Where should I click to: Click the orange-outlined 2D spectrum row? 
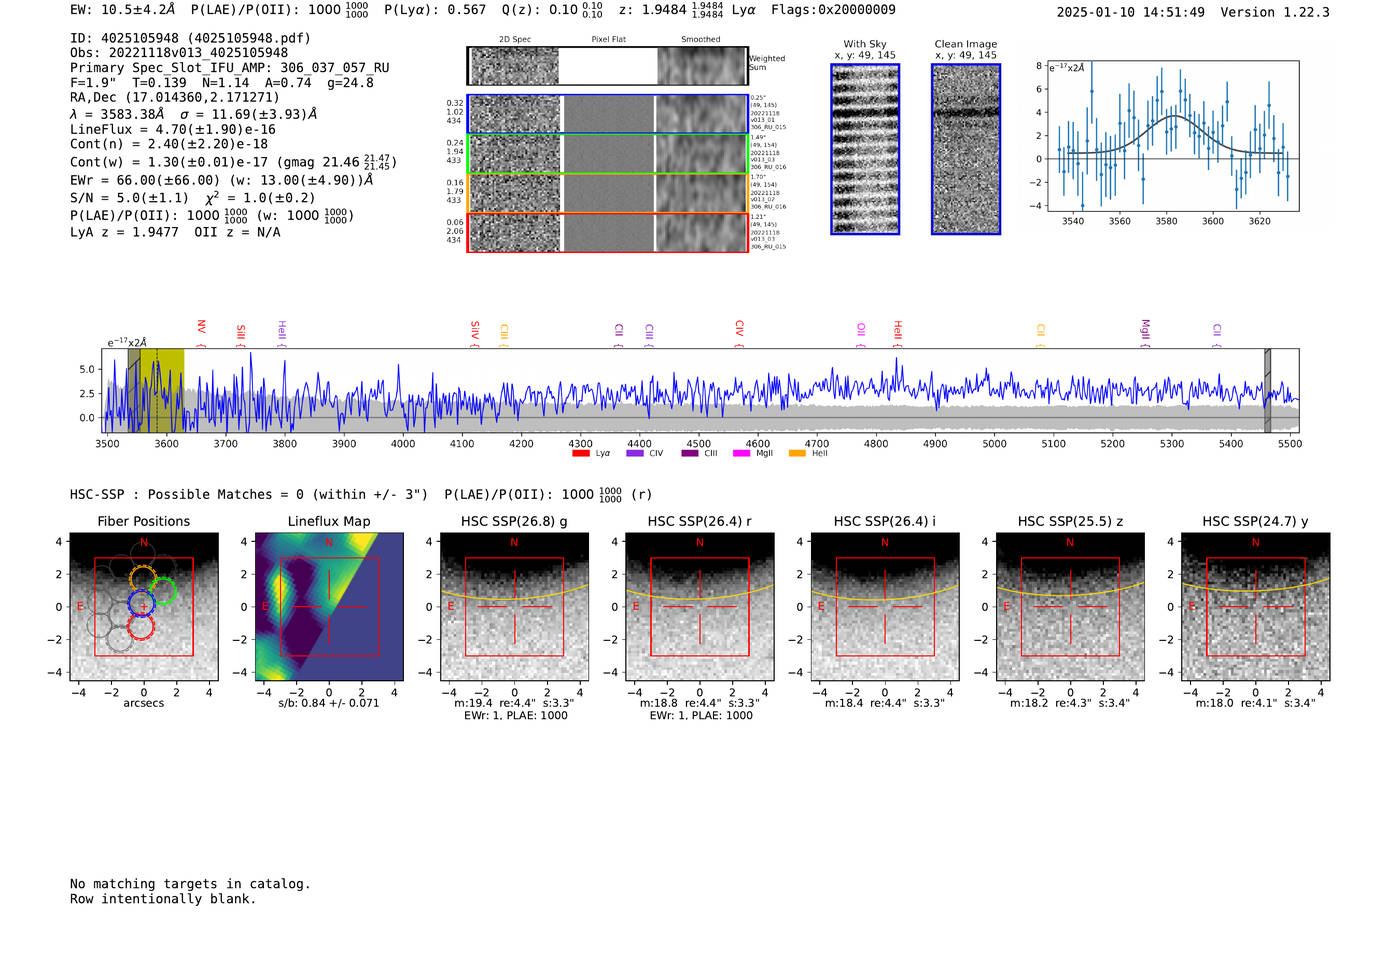607,193
